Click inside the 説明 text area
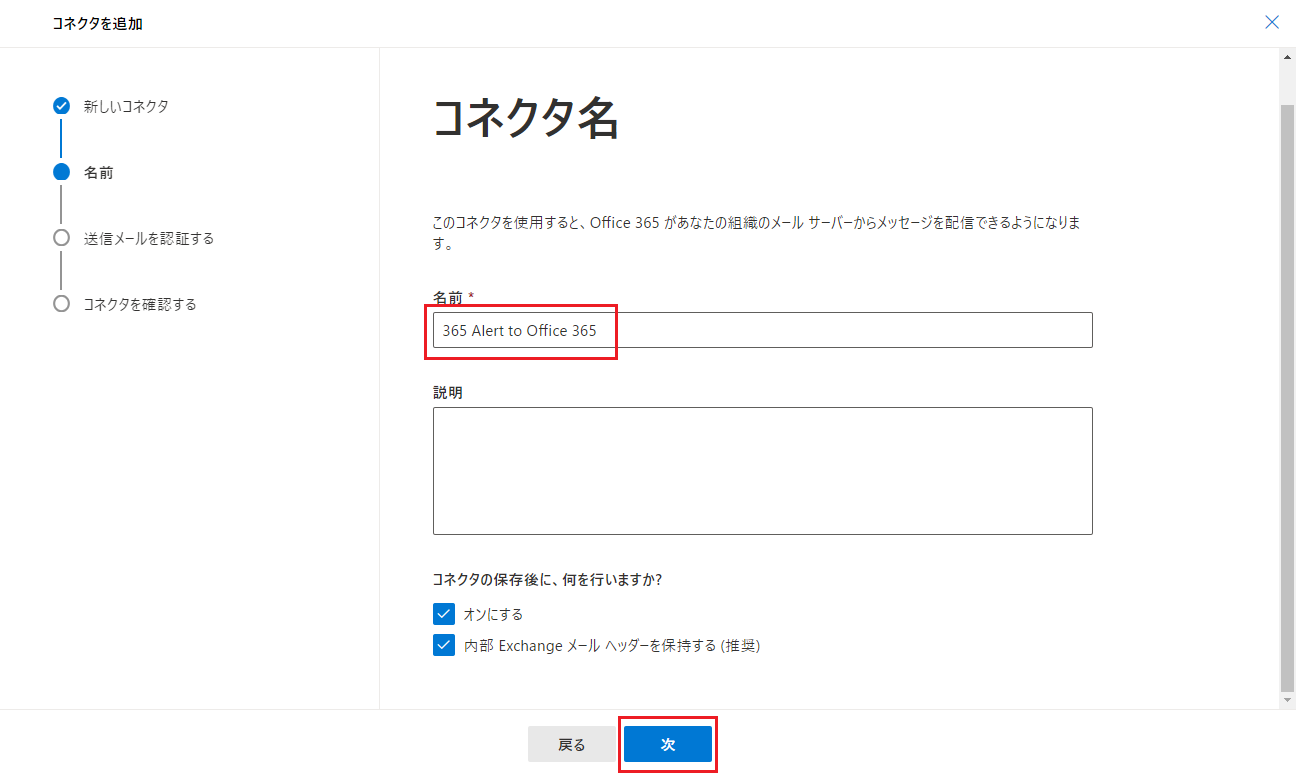The width and height of the screenshot is (1296, 778). [762, 470]
